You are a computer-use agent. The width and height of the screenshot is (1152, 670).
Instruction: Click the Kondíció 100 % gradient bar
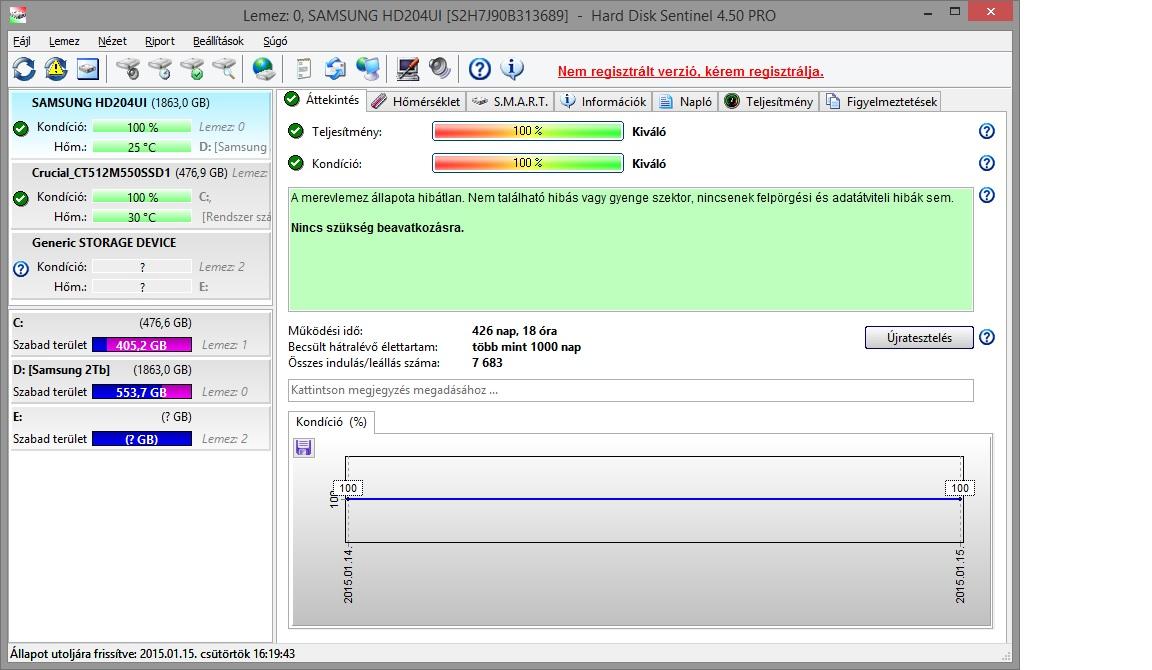[528, 163]
